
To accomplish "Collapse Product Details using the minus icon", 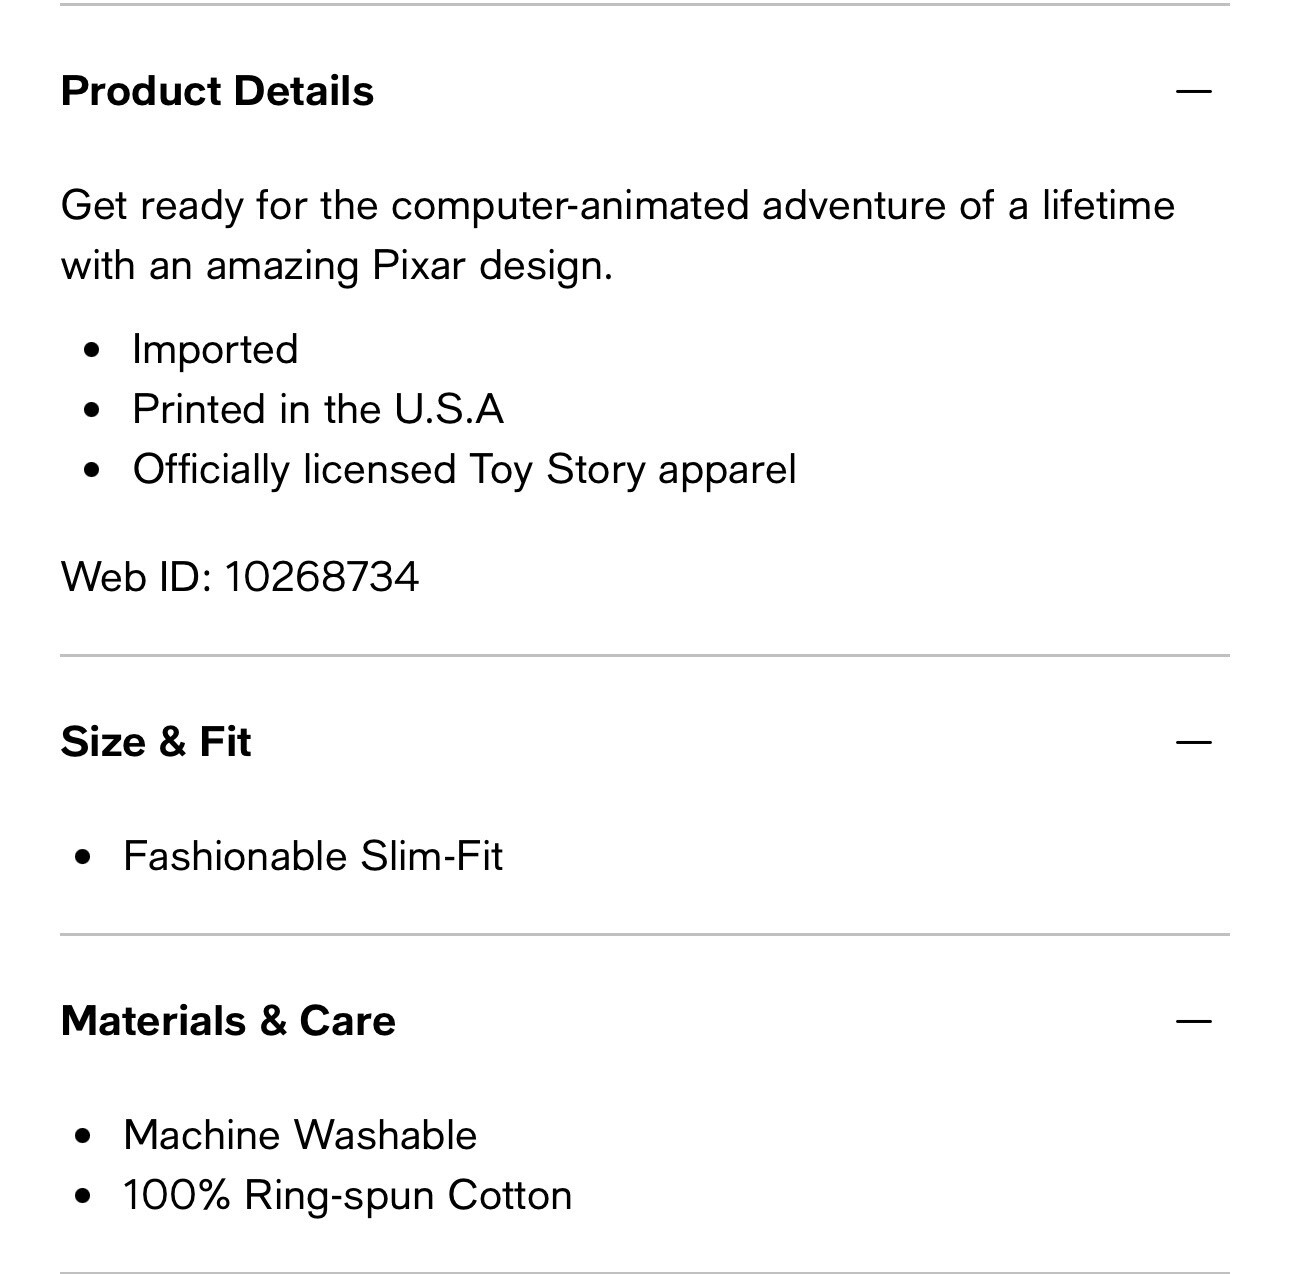I will 1194,91.
